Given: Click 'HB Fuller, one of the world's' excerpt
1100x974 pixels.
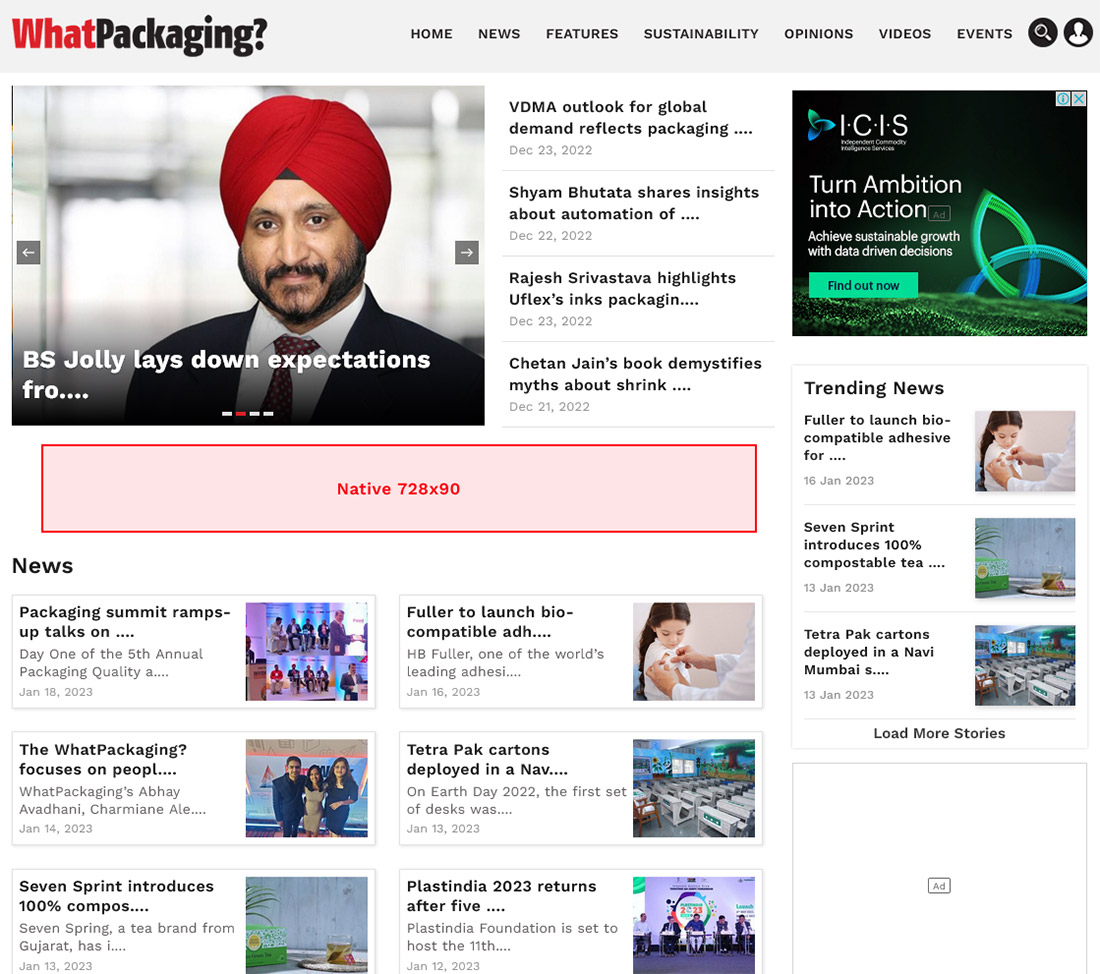Looking at the screenshot, I should 505,662.
